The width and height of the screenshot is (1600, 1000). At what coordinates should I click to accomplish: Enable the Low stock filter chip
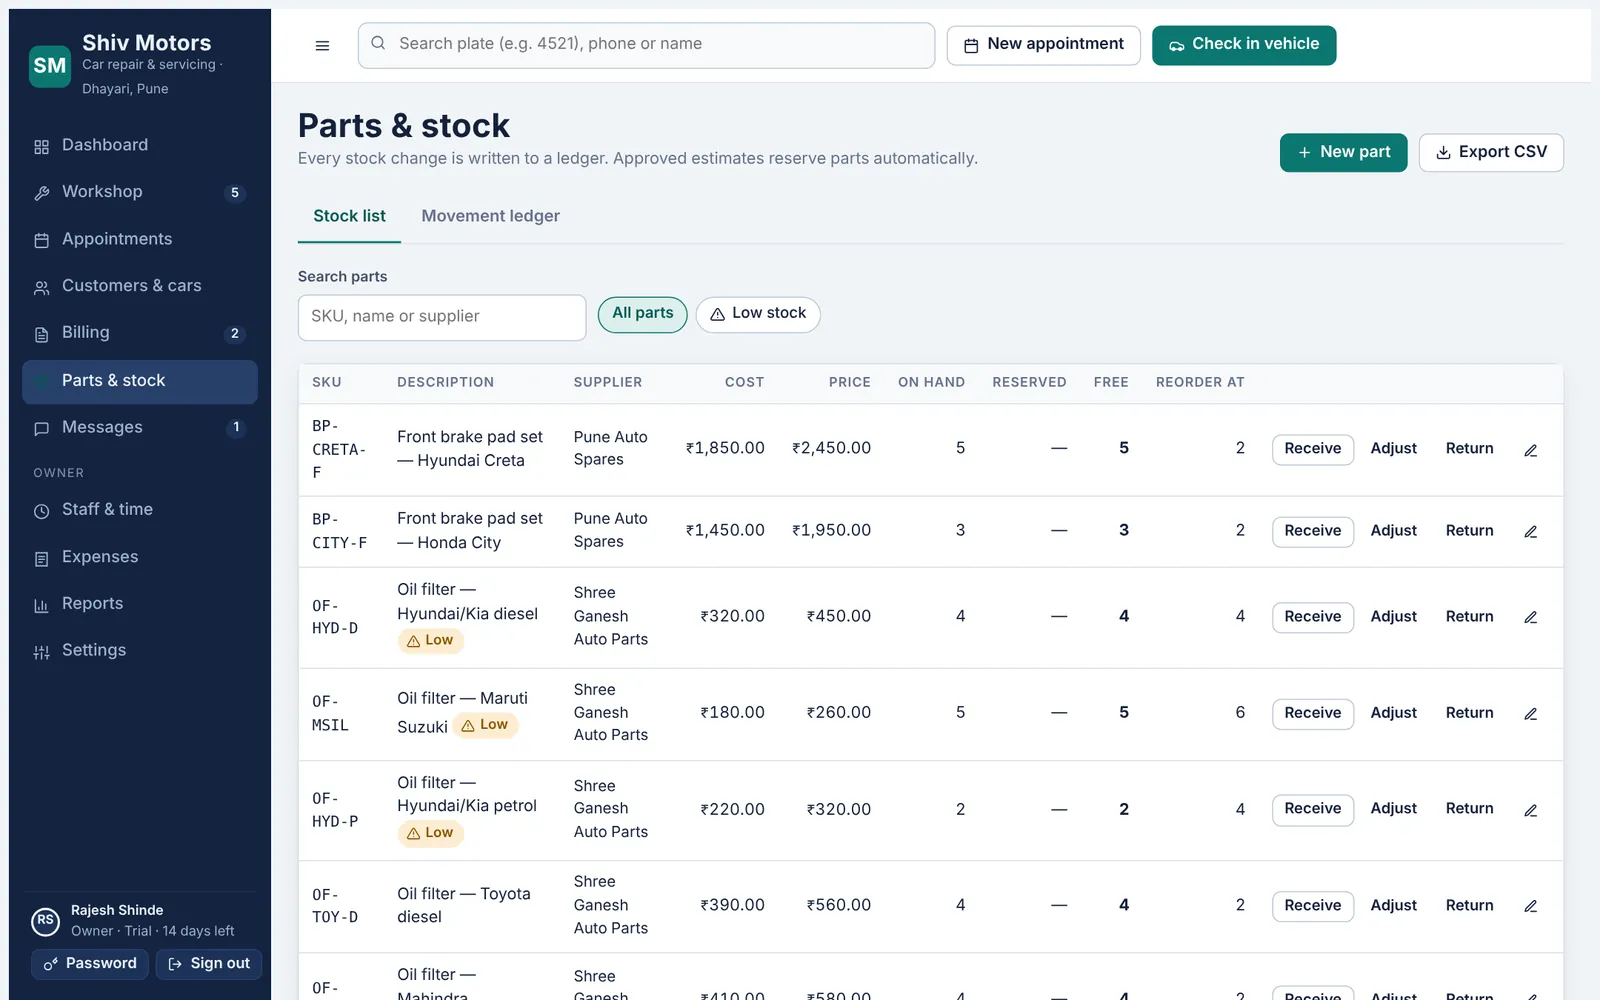(758, 314)
